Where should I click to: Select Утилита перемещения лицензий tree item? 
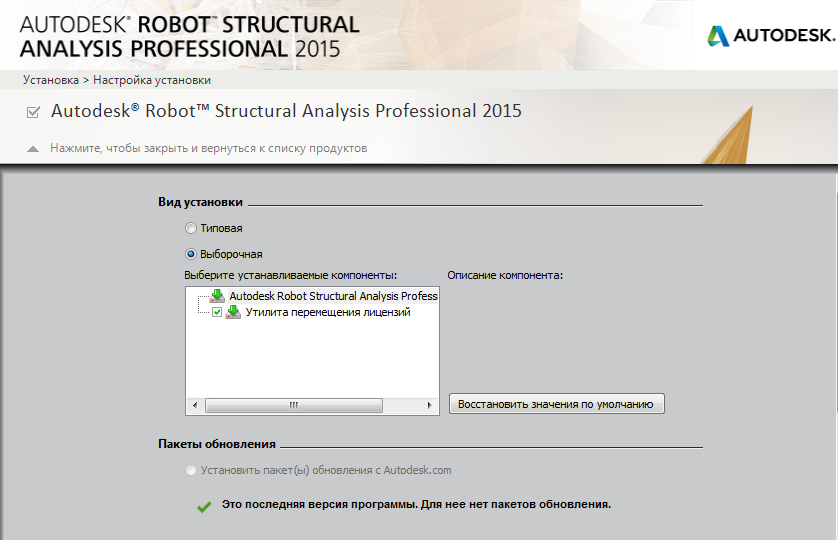tap(328, 312)
